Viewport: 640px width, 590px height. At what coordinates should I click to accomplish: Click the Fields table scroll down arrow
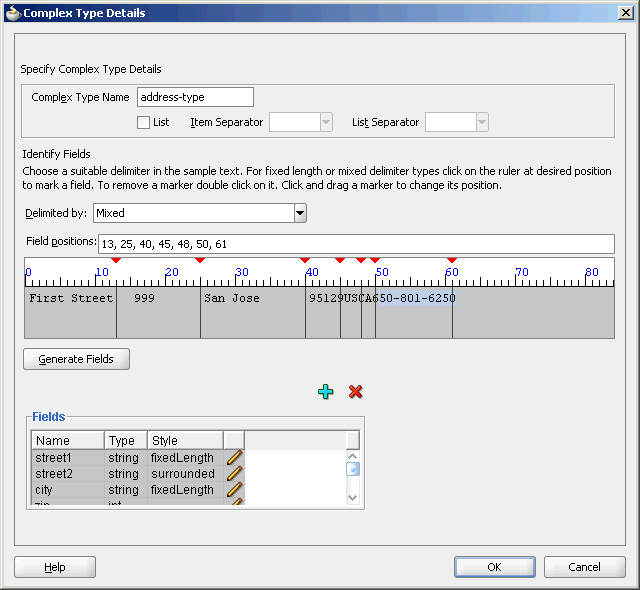pyautogui.click(x=353, y=498)
